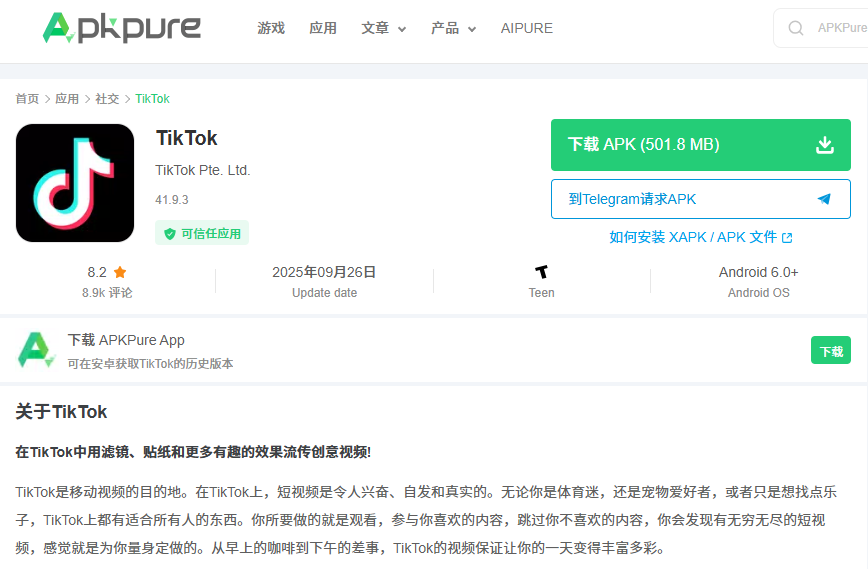Click the search magnifier icon

pos(796,28)
